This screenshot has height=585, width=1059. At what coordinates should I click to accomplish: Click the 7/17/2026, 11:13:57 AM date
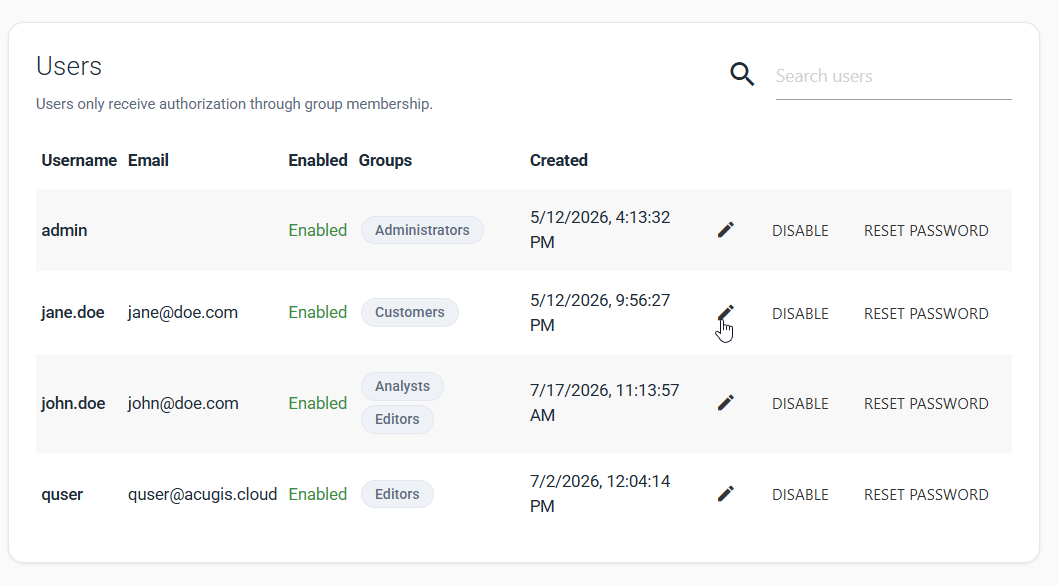click(604, 403)
